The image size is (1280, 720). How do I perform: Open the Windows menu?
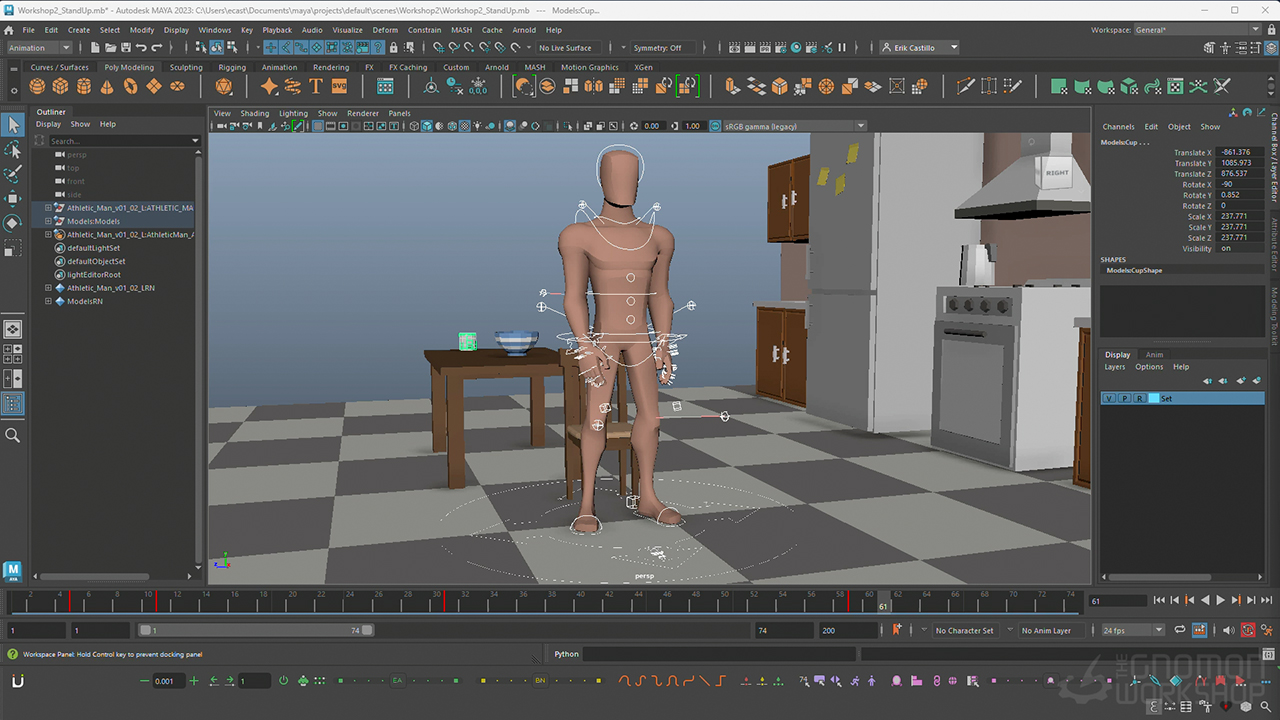point(214,29)
